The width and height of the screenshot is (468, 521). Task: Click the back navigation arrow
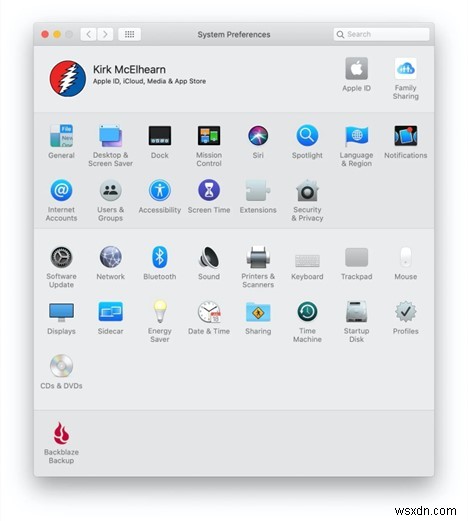pos(88,34)
